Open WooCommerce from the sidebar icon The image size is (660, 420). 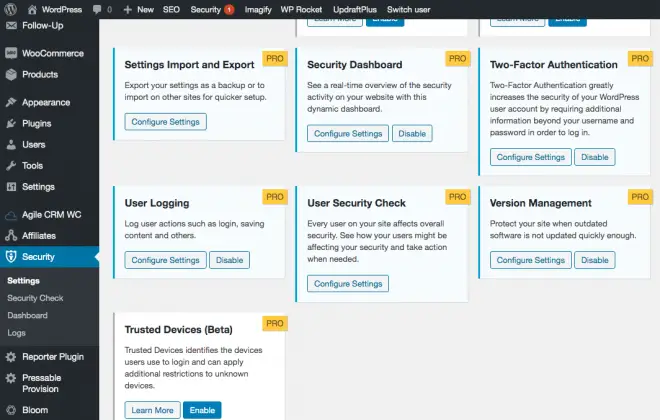[x=11, y=53]
